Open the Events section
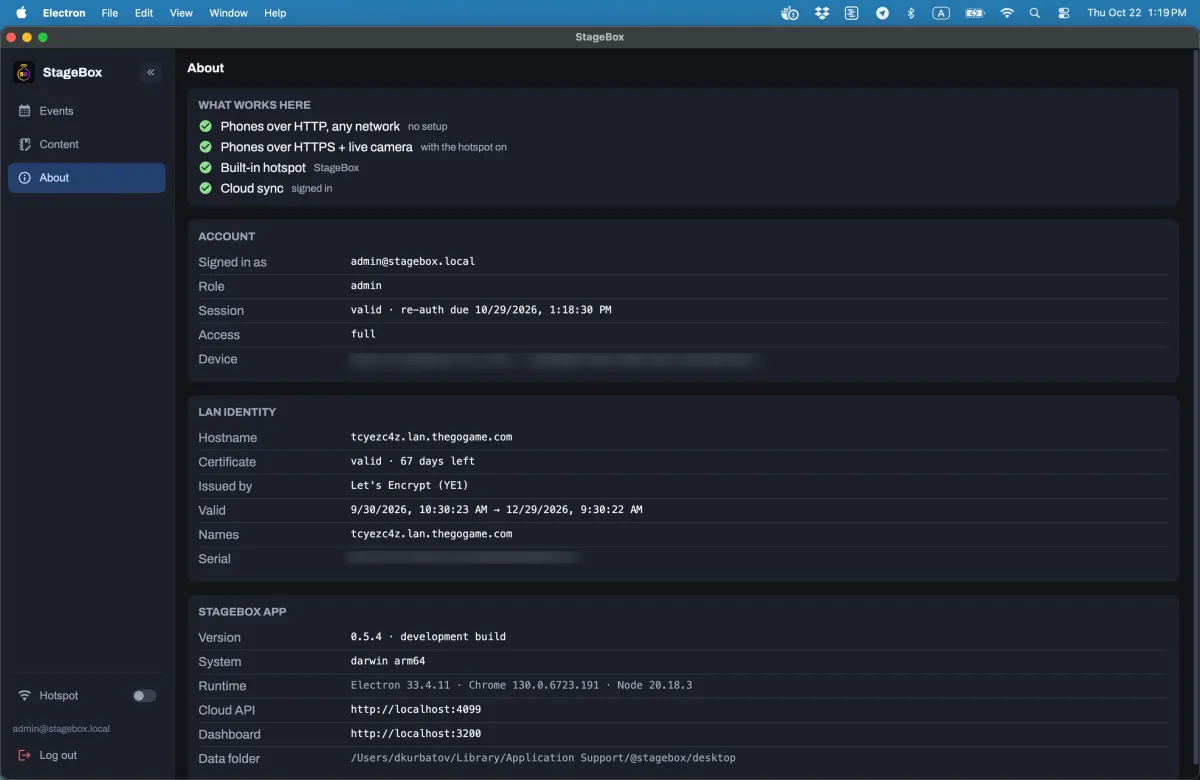Screen dimensions: 1200x780 coord(87,111)
